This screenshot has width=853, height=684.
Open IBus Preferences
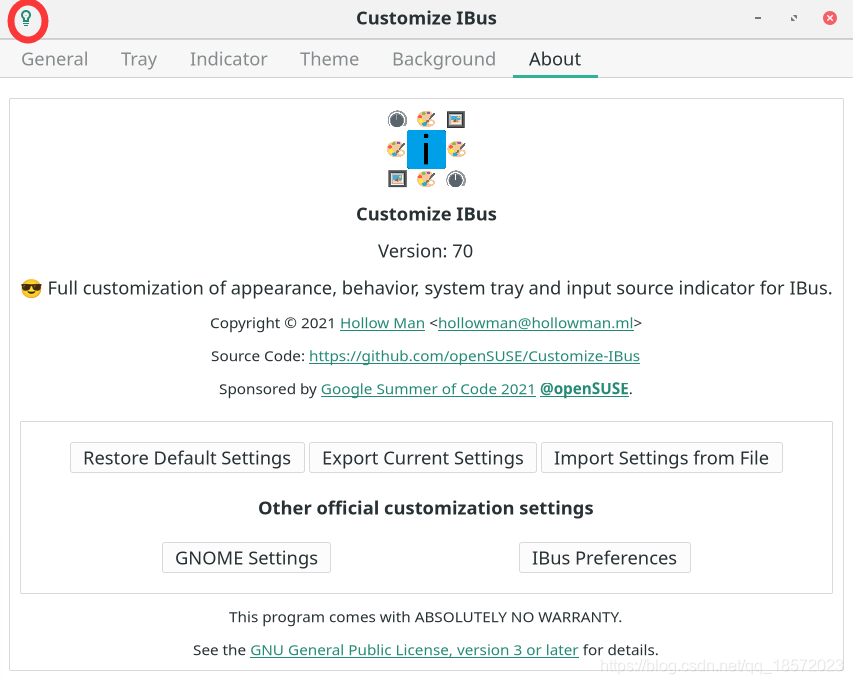coord(604,558)
